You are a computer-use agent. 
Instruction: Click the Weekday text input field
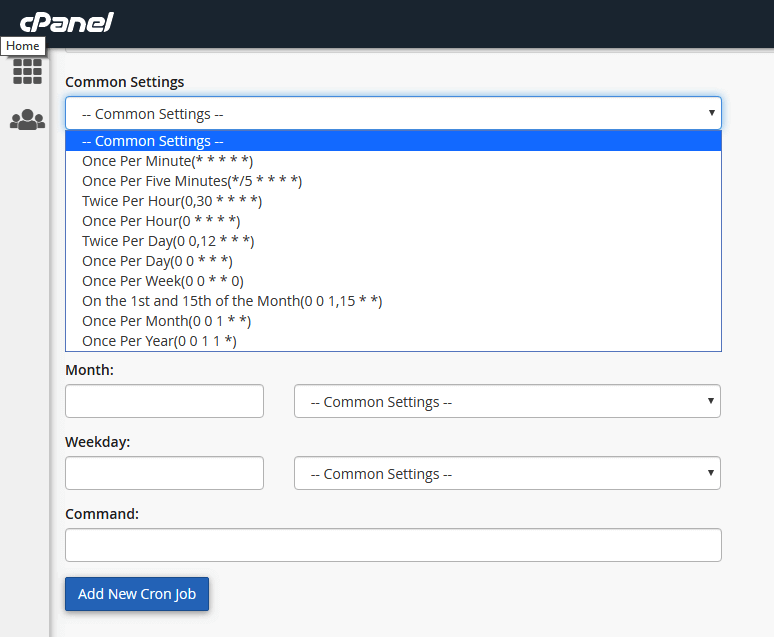point(164,473)
